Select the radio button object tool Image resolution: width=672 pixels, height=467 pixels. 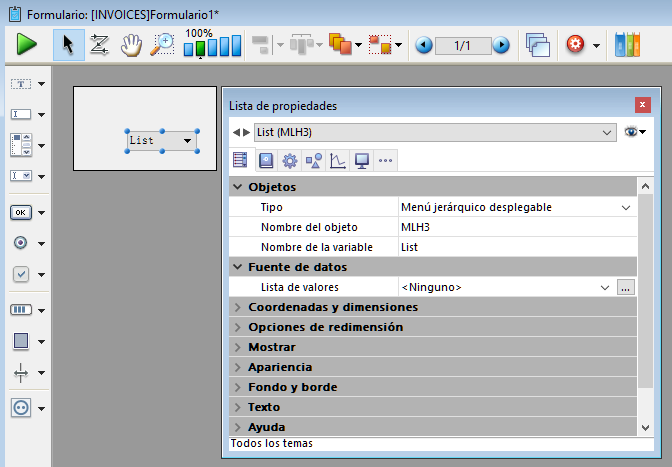pos(21,243)
